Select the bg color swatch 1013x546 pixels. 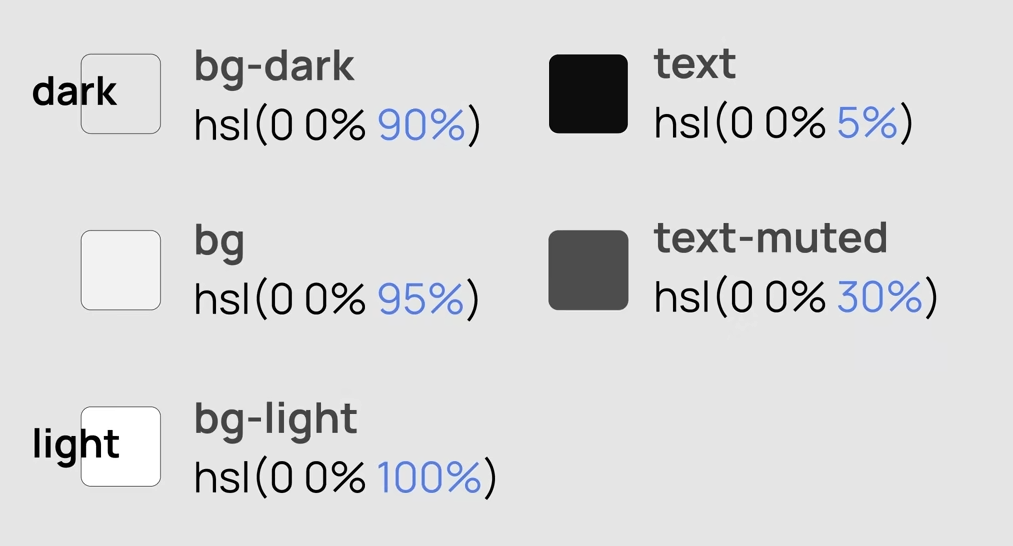click(121, 270)
